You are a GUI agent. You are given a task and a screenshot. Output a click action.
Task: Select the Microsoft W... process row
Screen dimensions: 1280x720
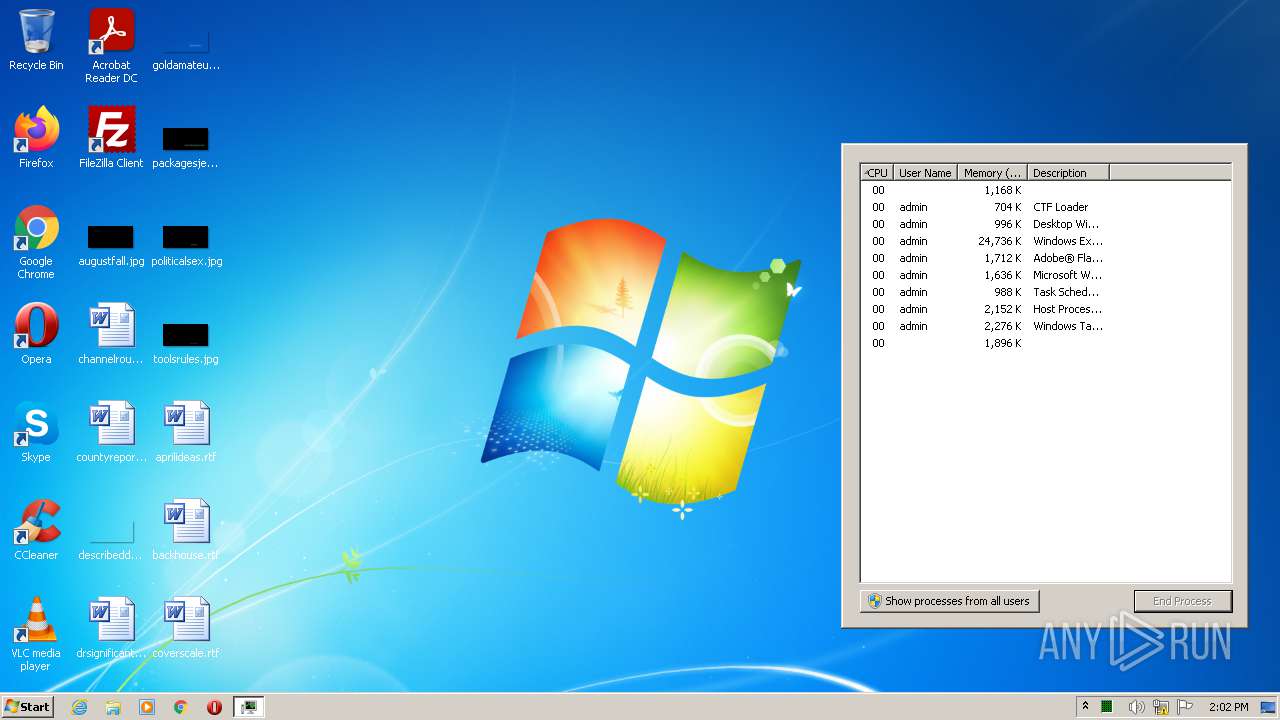pyautogui.click(x=1045, y=275)
